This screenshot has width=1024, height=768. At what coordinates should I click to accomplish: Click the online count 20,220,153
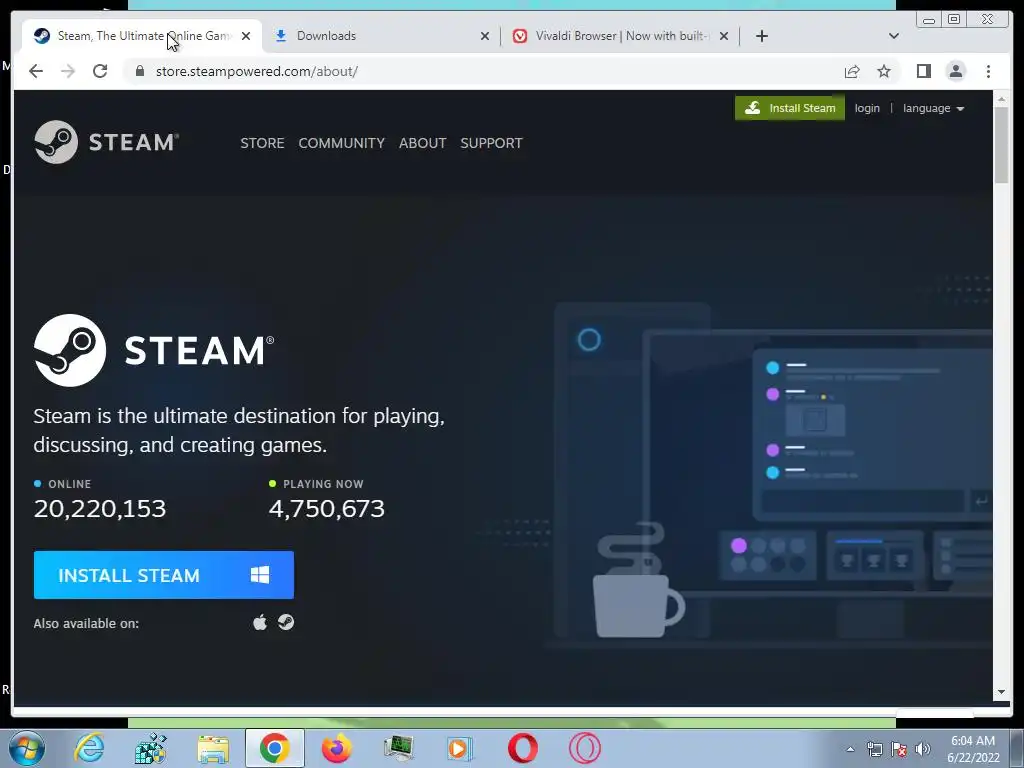click(x=100, y=509)
